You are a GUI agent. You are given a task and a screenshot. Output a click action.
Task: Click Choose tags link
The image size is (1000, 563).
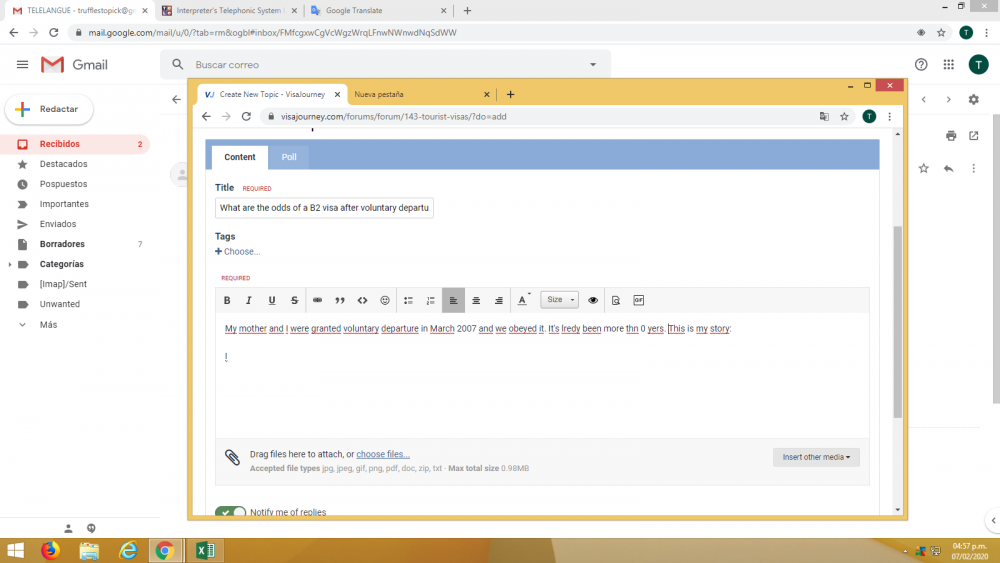coord(237,251)
